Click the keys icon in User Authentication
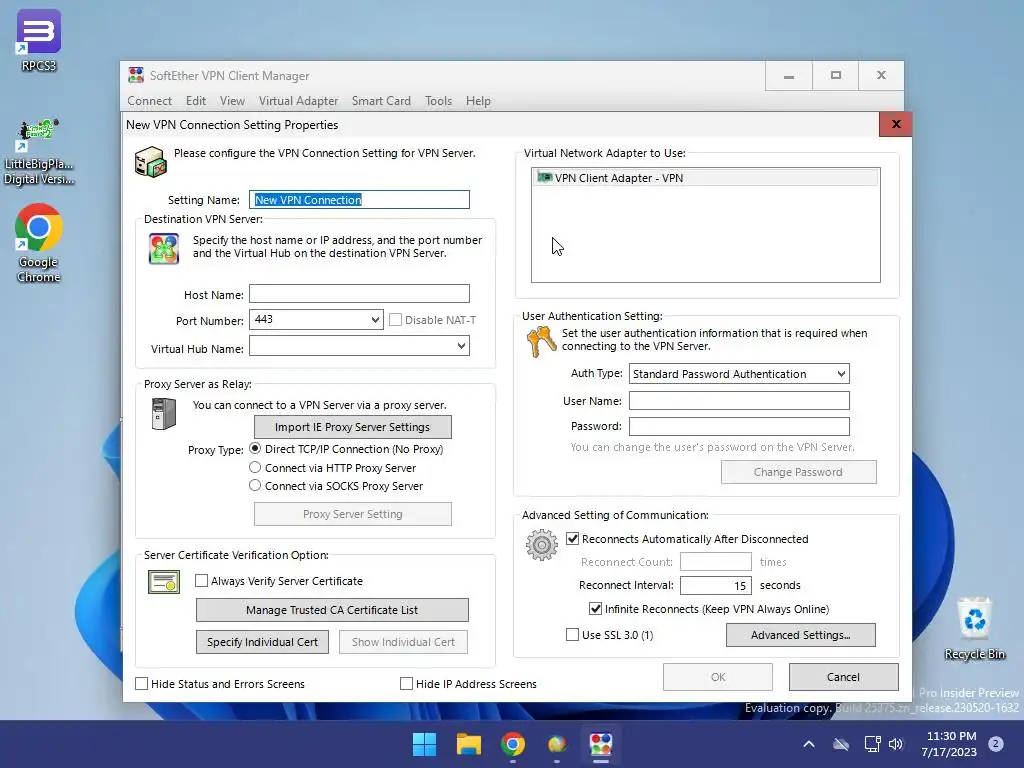The image size is (1024, 768). 541,342
